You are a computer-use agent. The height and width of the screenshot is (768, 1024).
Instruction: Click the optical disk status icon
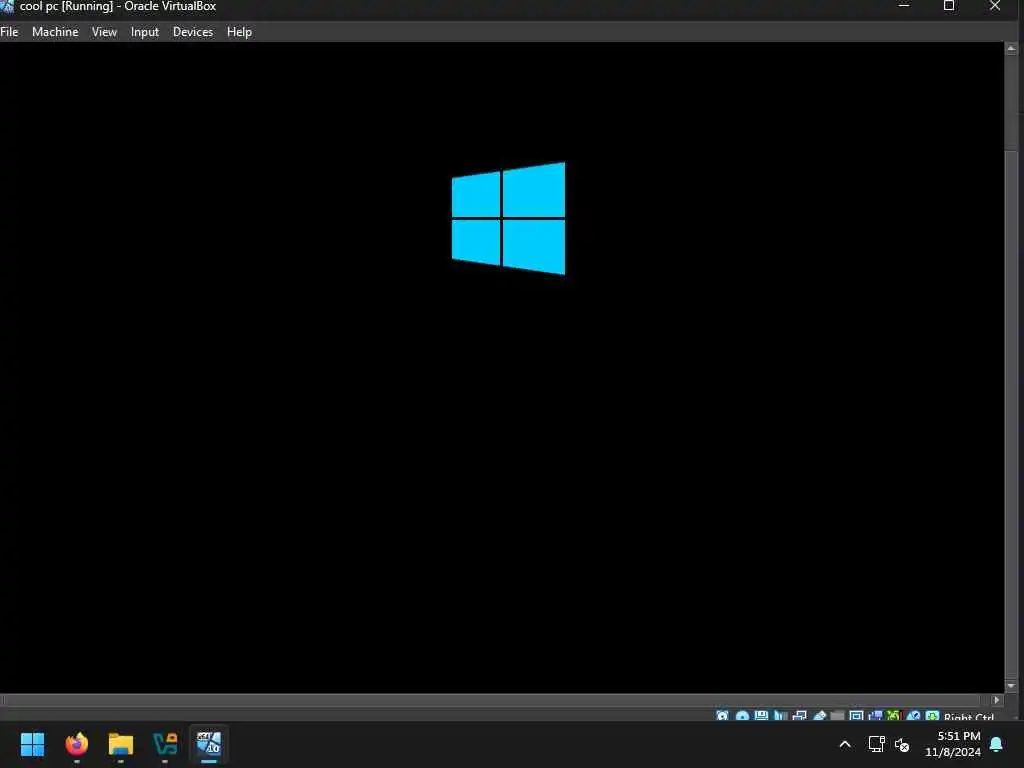[743, 716]
